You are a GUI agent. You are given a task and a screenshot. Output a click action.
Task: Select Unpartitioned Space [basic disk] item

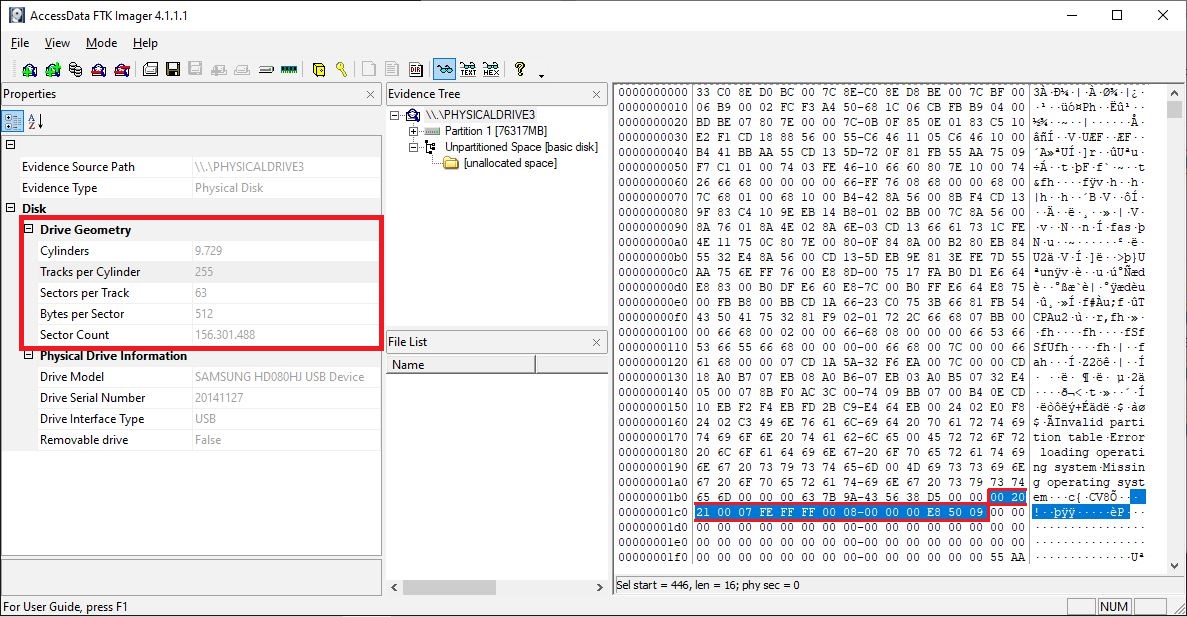(x=522, y=147)
